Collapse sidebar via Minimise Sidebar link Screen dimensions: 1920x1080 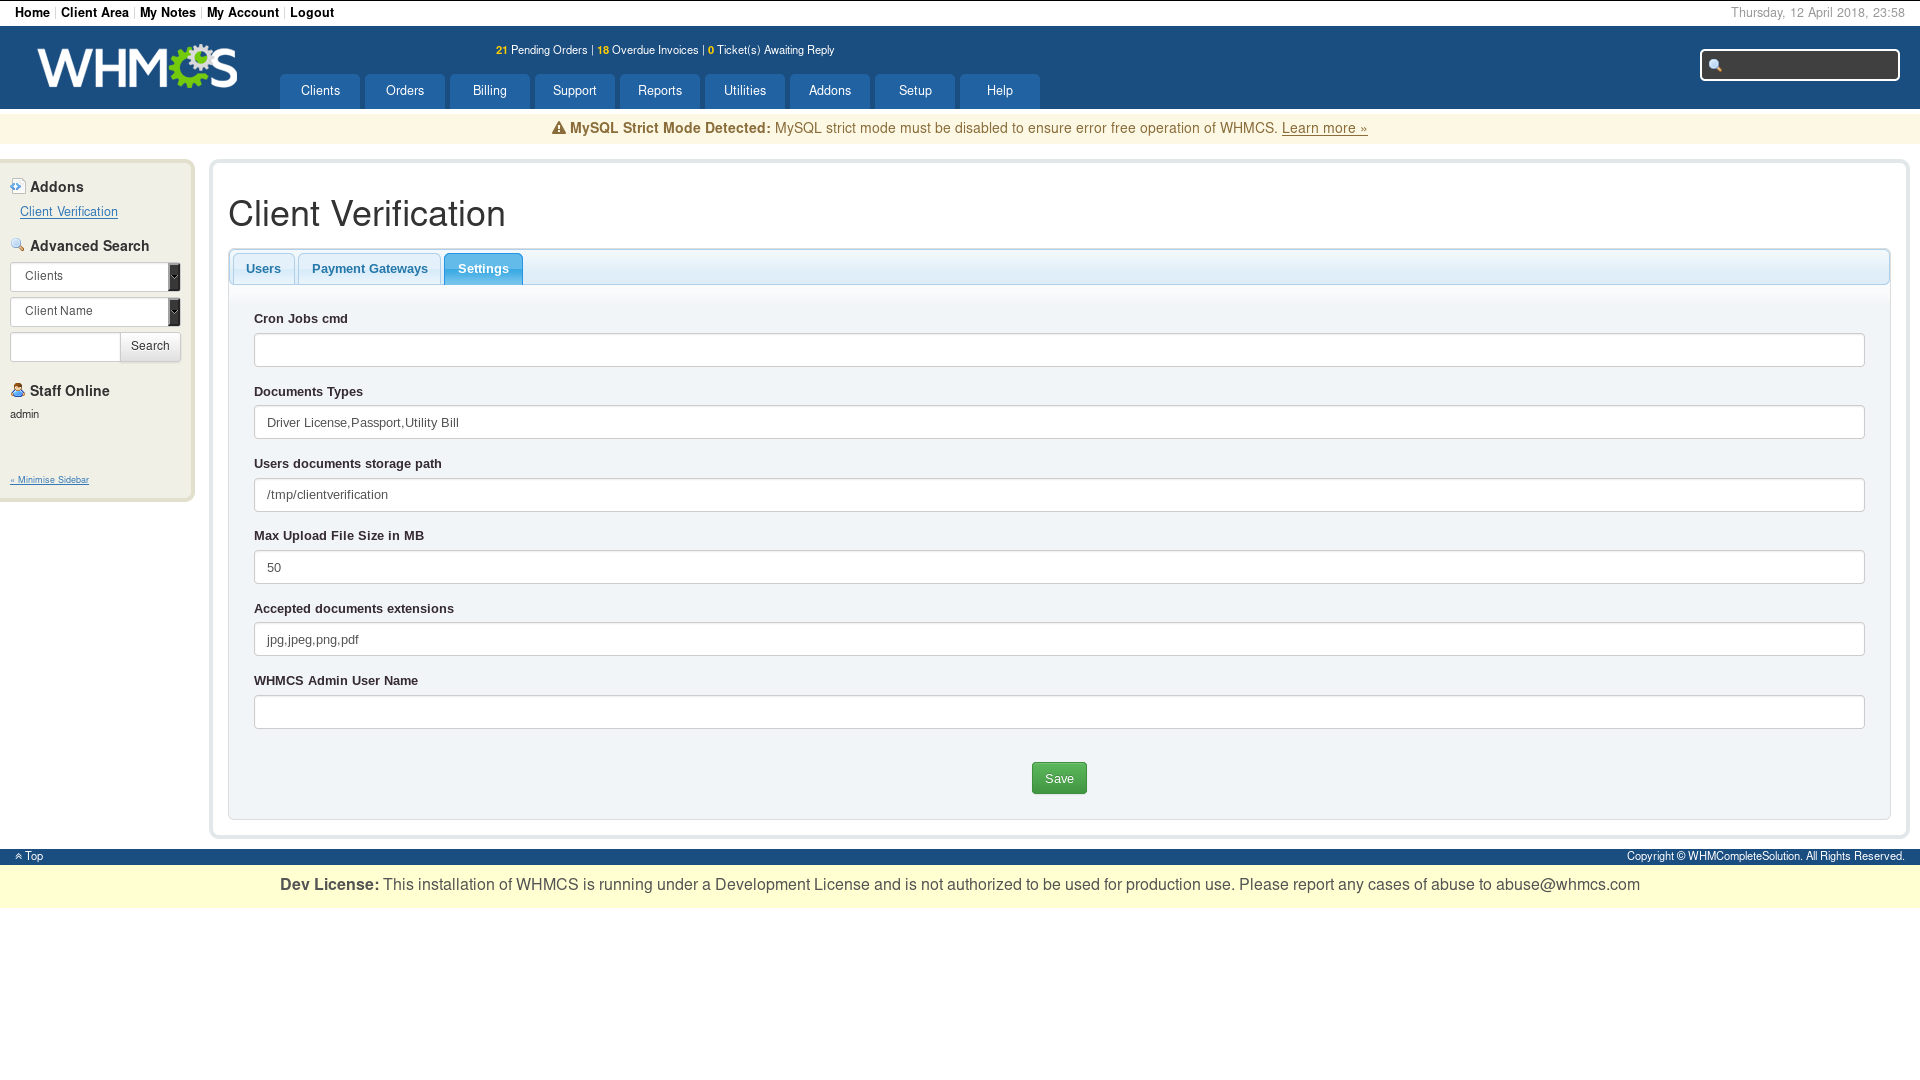(50, 480)
